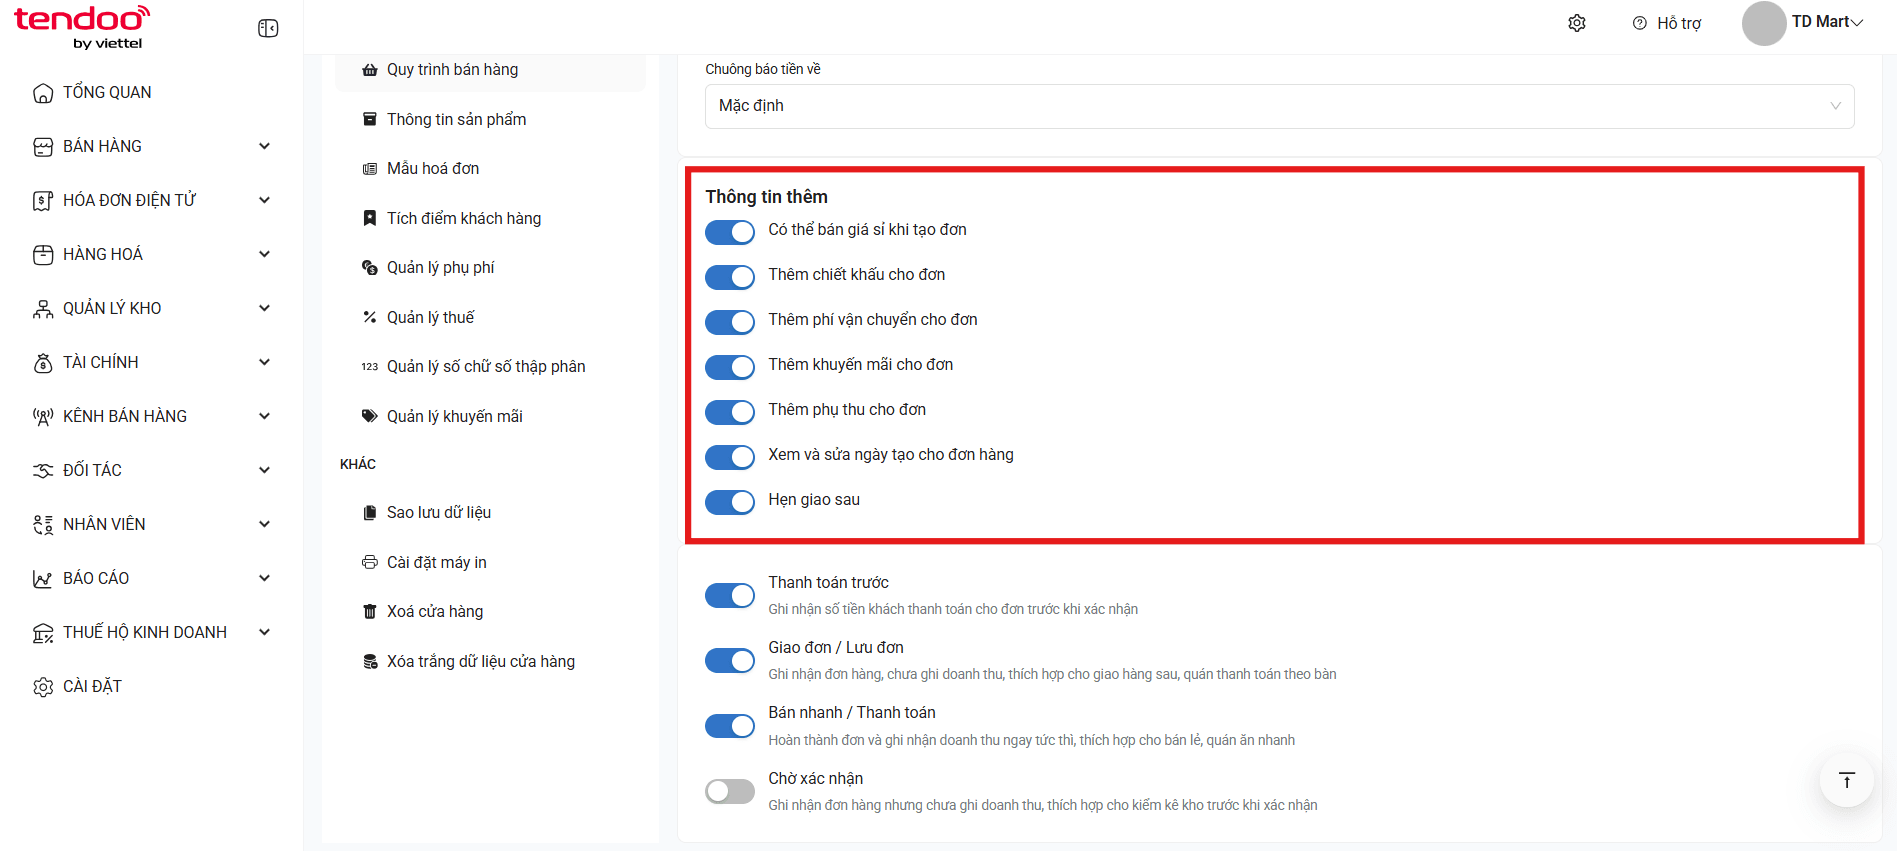The height and width of the screenshot is (851, 1897).
Task: Toggle off Thanh toán trước switch
Action: pos(730,596)
